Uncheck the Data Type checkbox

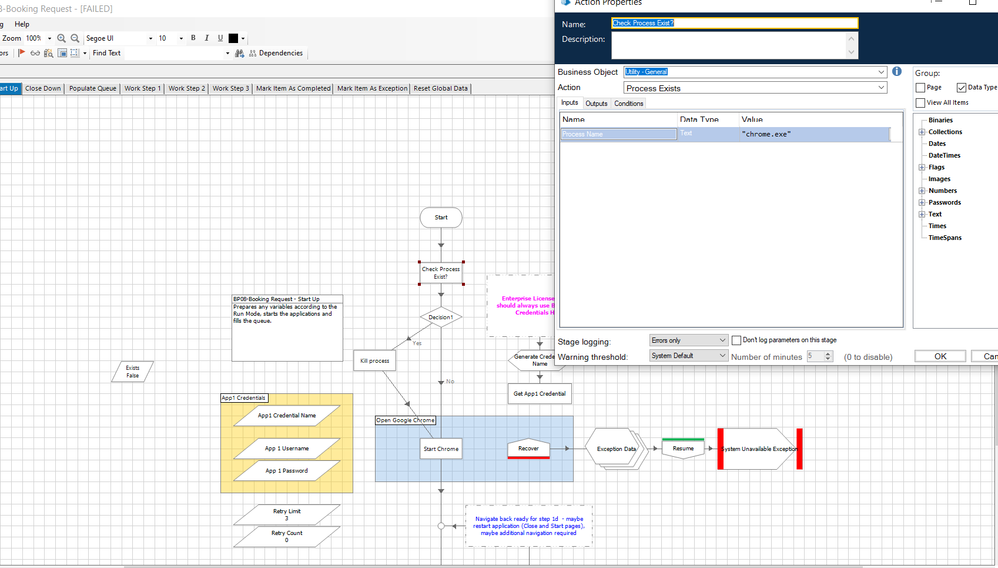click(962, 88)
